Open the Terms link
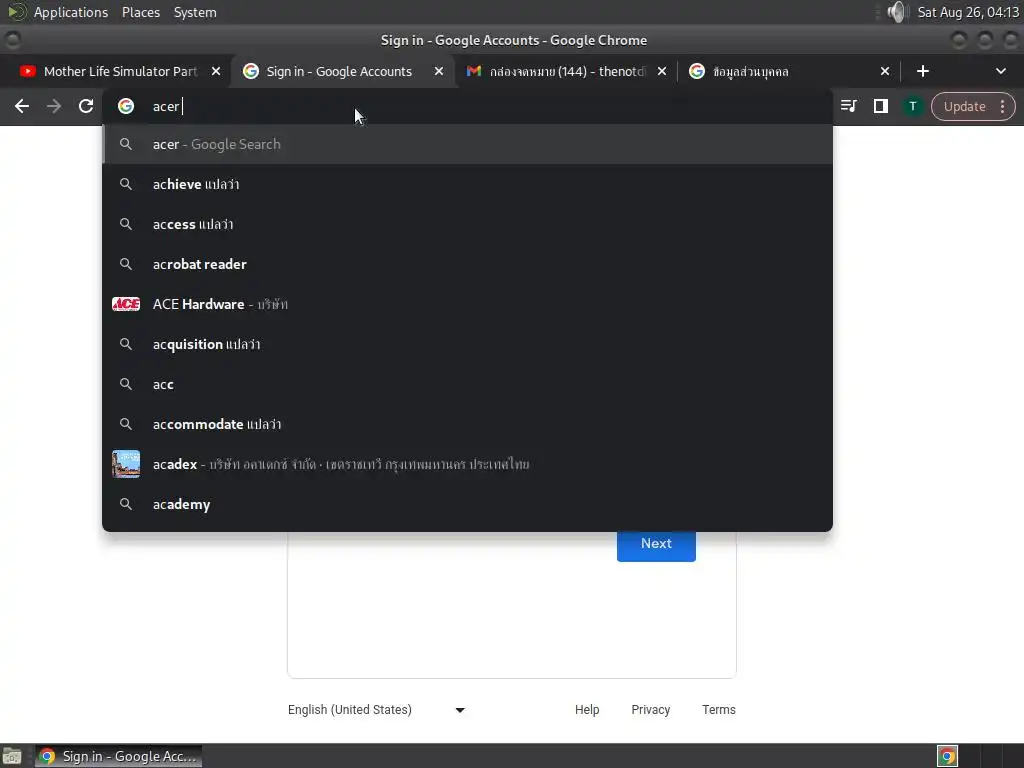1024x768 pixels. (718, 710)
